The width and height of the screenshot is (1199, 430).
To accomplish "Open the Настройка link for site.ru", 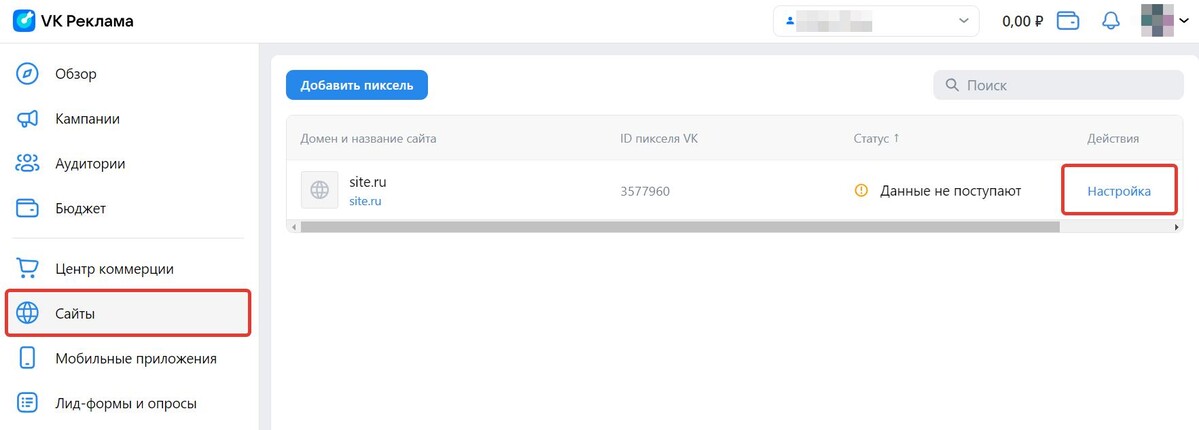I will (1119, 191).
